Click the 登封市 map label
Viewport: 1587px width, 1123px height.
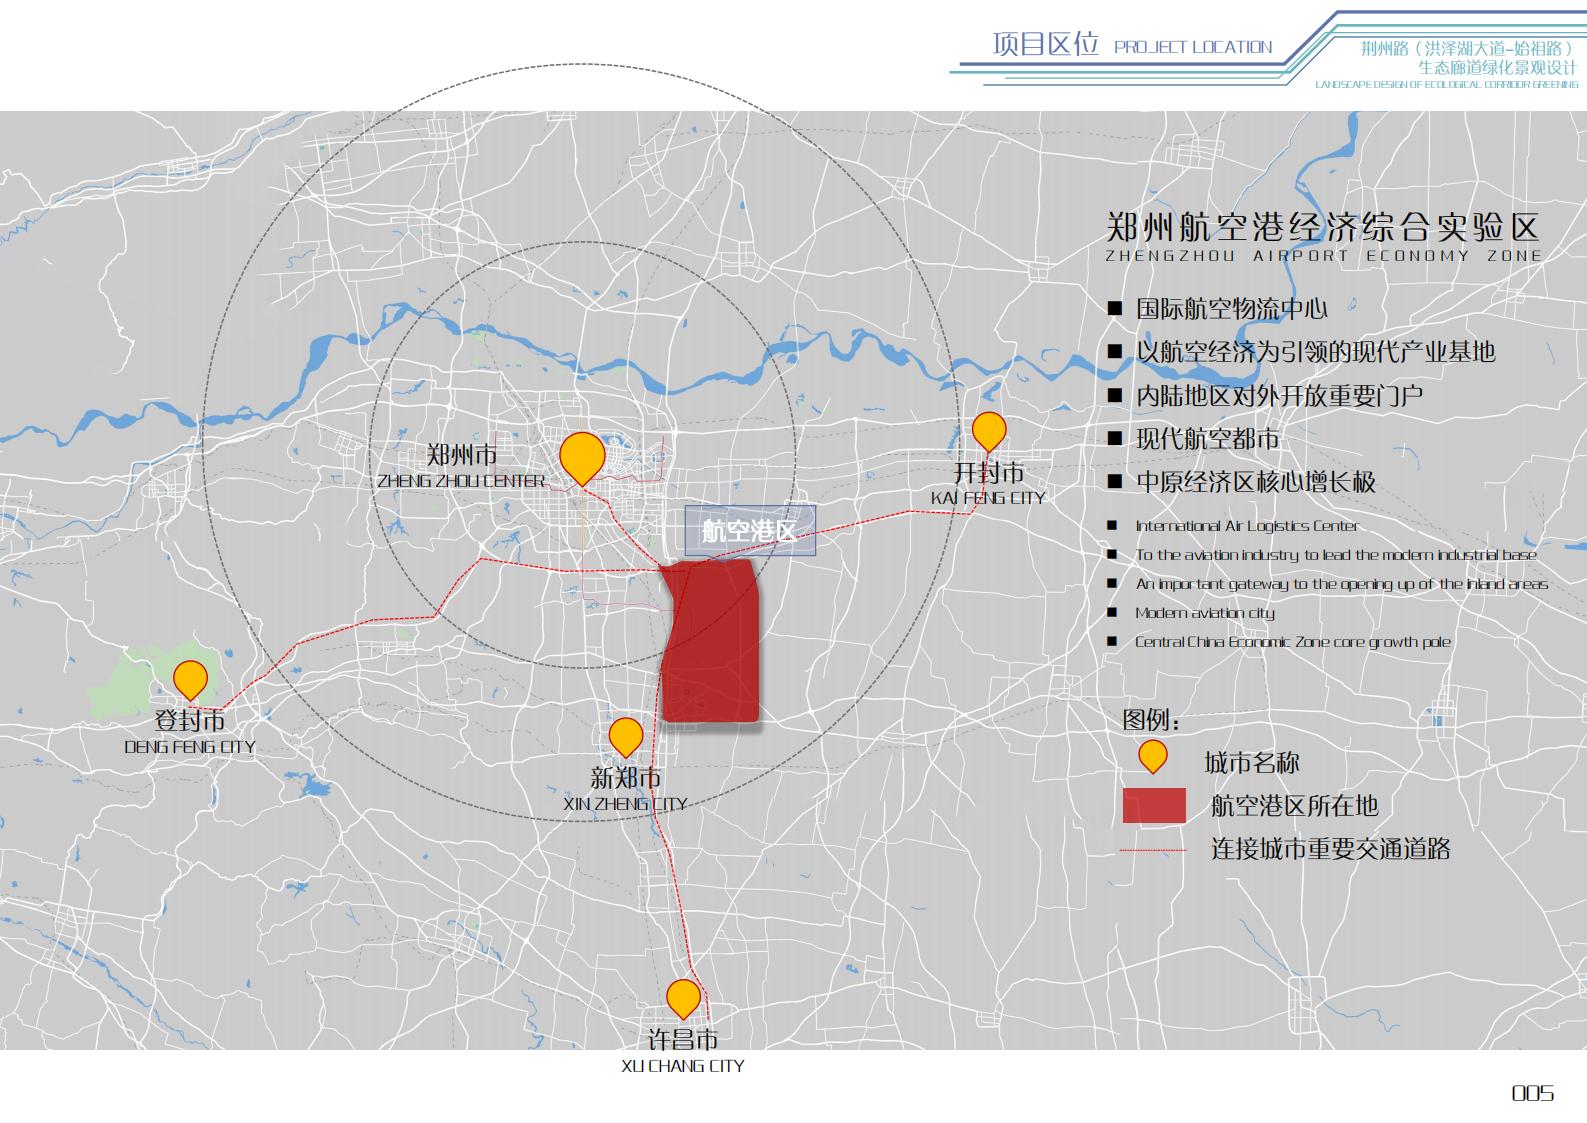[x=190, y=721]
